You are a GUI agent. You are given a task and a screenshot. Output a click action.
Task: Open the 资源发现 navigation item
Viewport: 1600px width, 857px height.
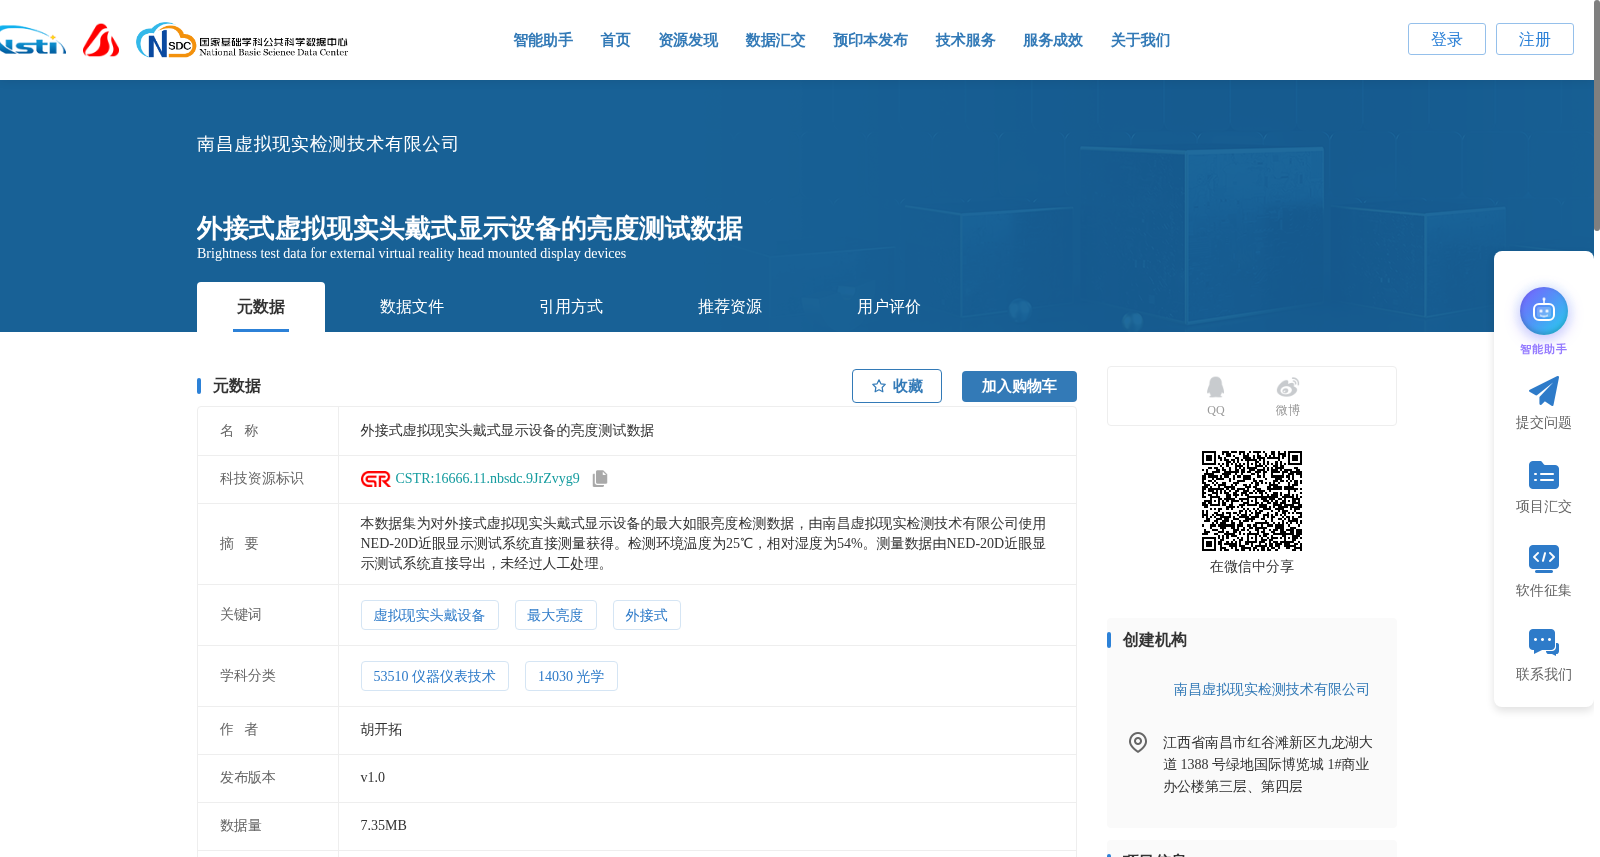point(688,40)
